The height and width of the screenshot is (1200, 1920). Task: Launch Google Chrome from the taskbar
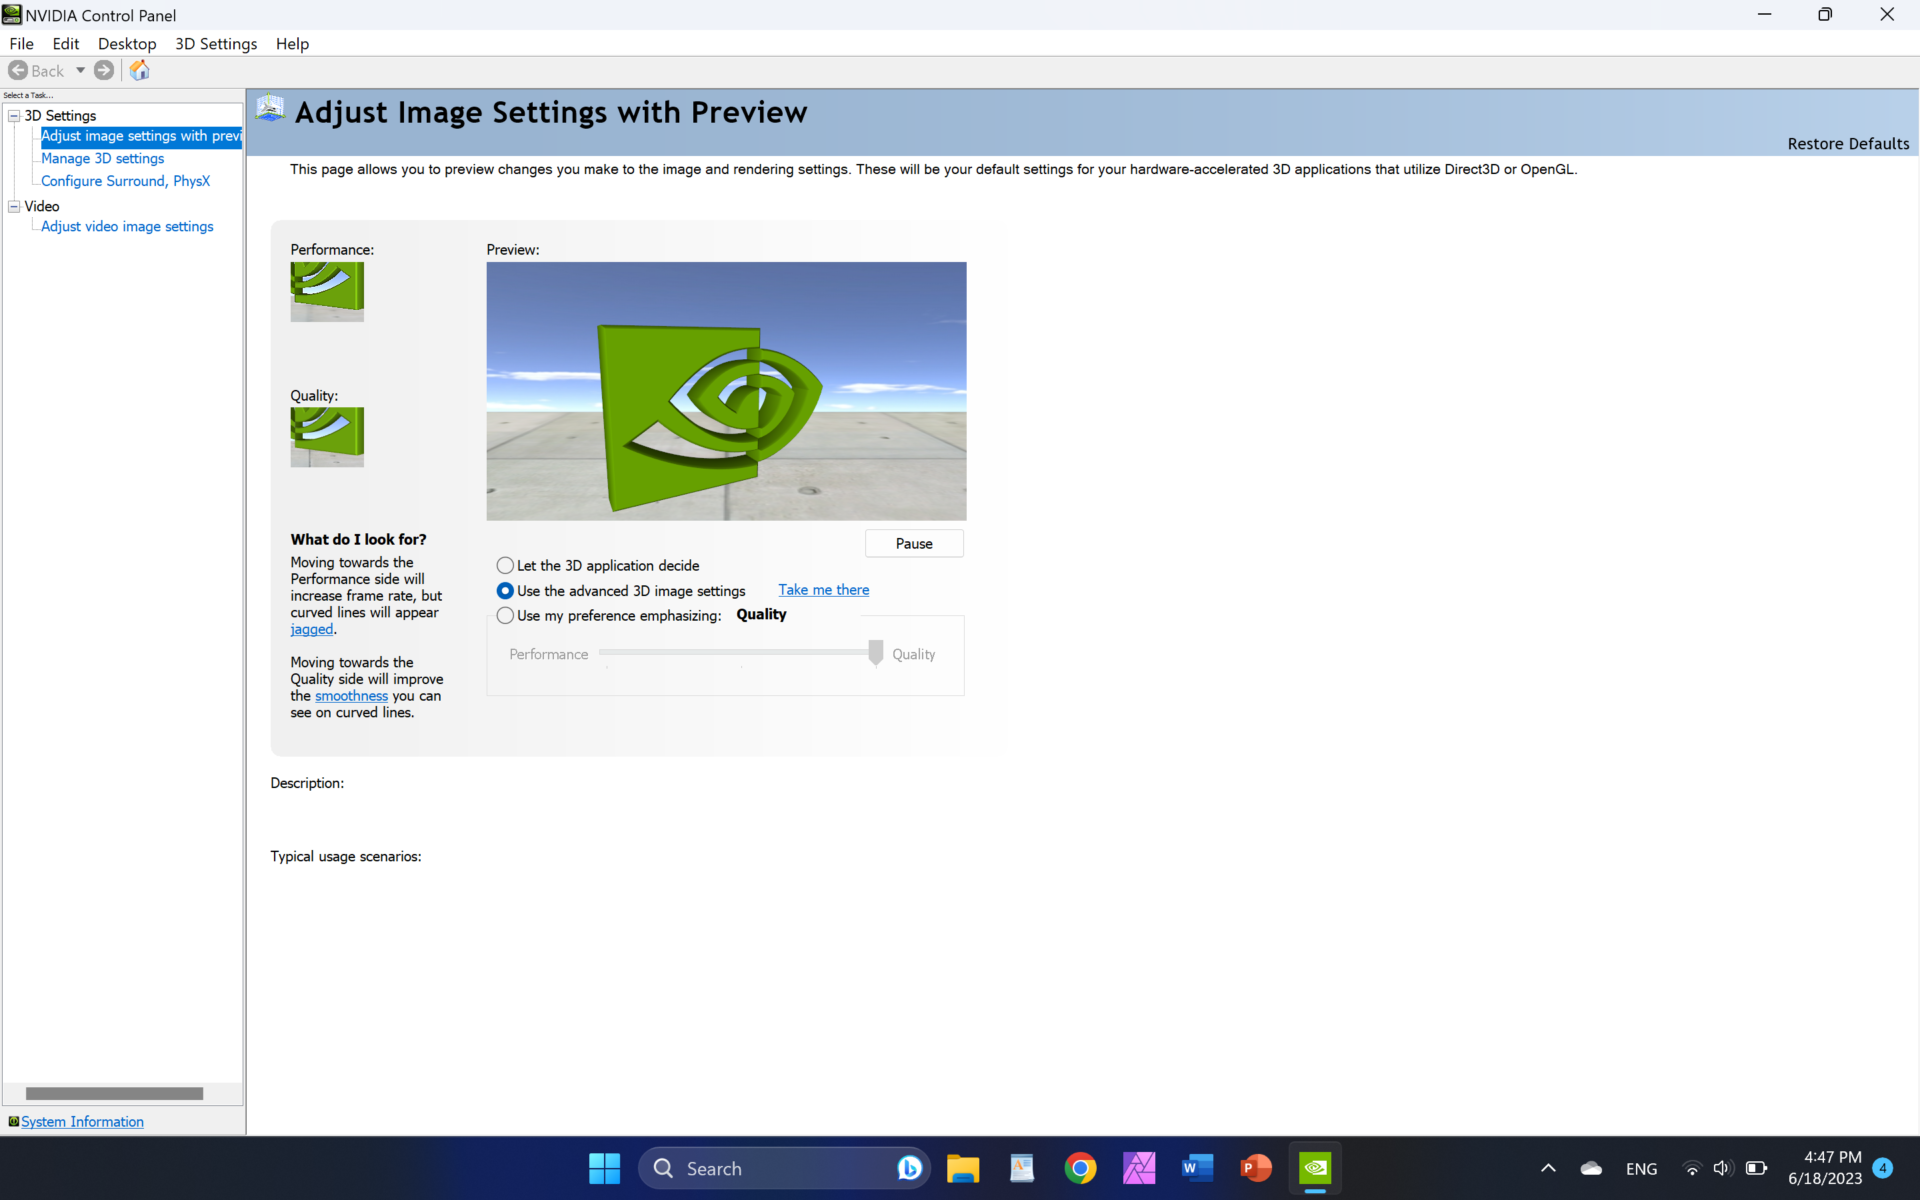[1081, 1167]
